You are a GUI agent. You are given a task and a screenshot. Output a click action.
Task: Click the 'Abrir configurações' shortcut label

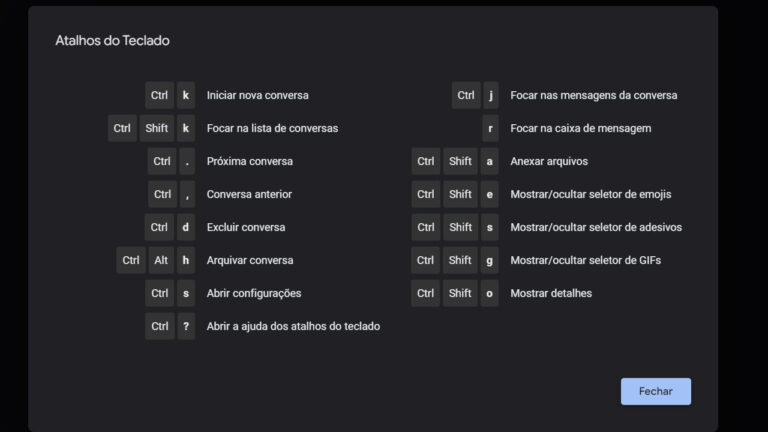254,293
